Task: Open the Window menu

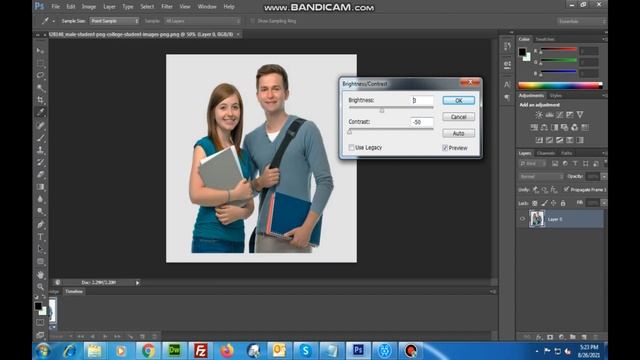Action: 207,7
